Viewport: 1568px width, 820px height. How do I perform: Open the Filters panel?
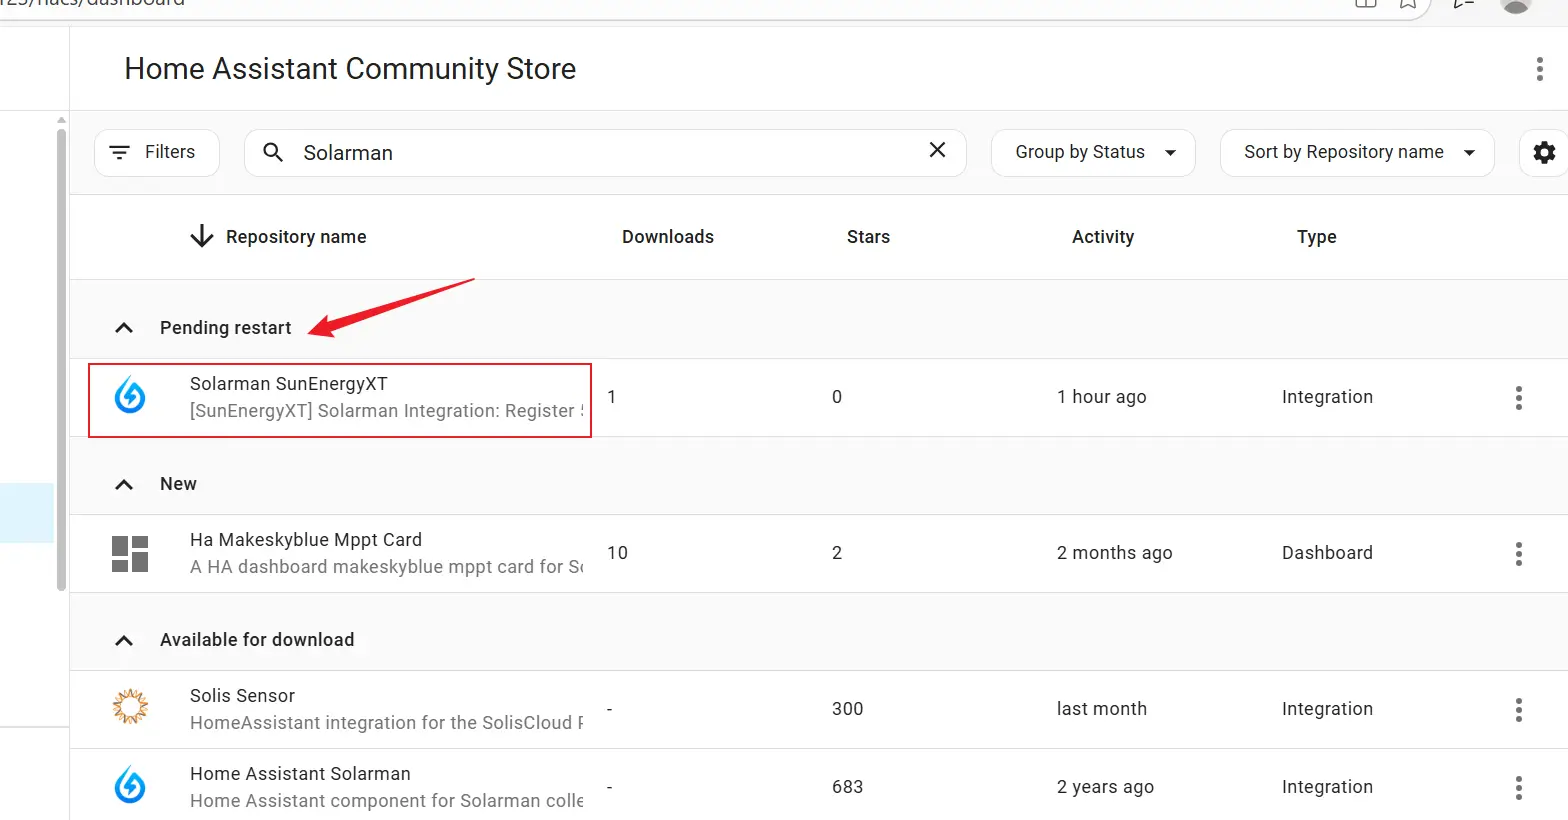coord(156,152)
